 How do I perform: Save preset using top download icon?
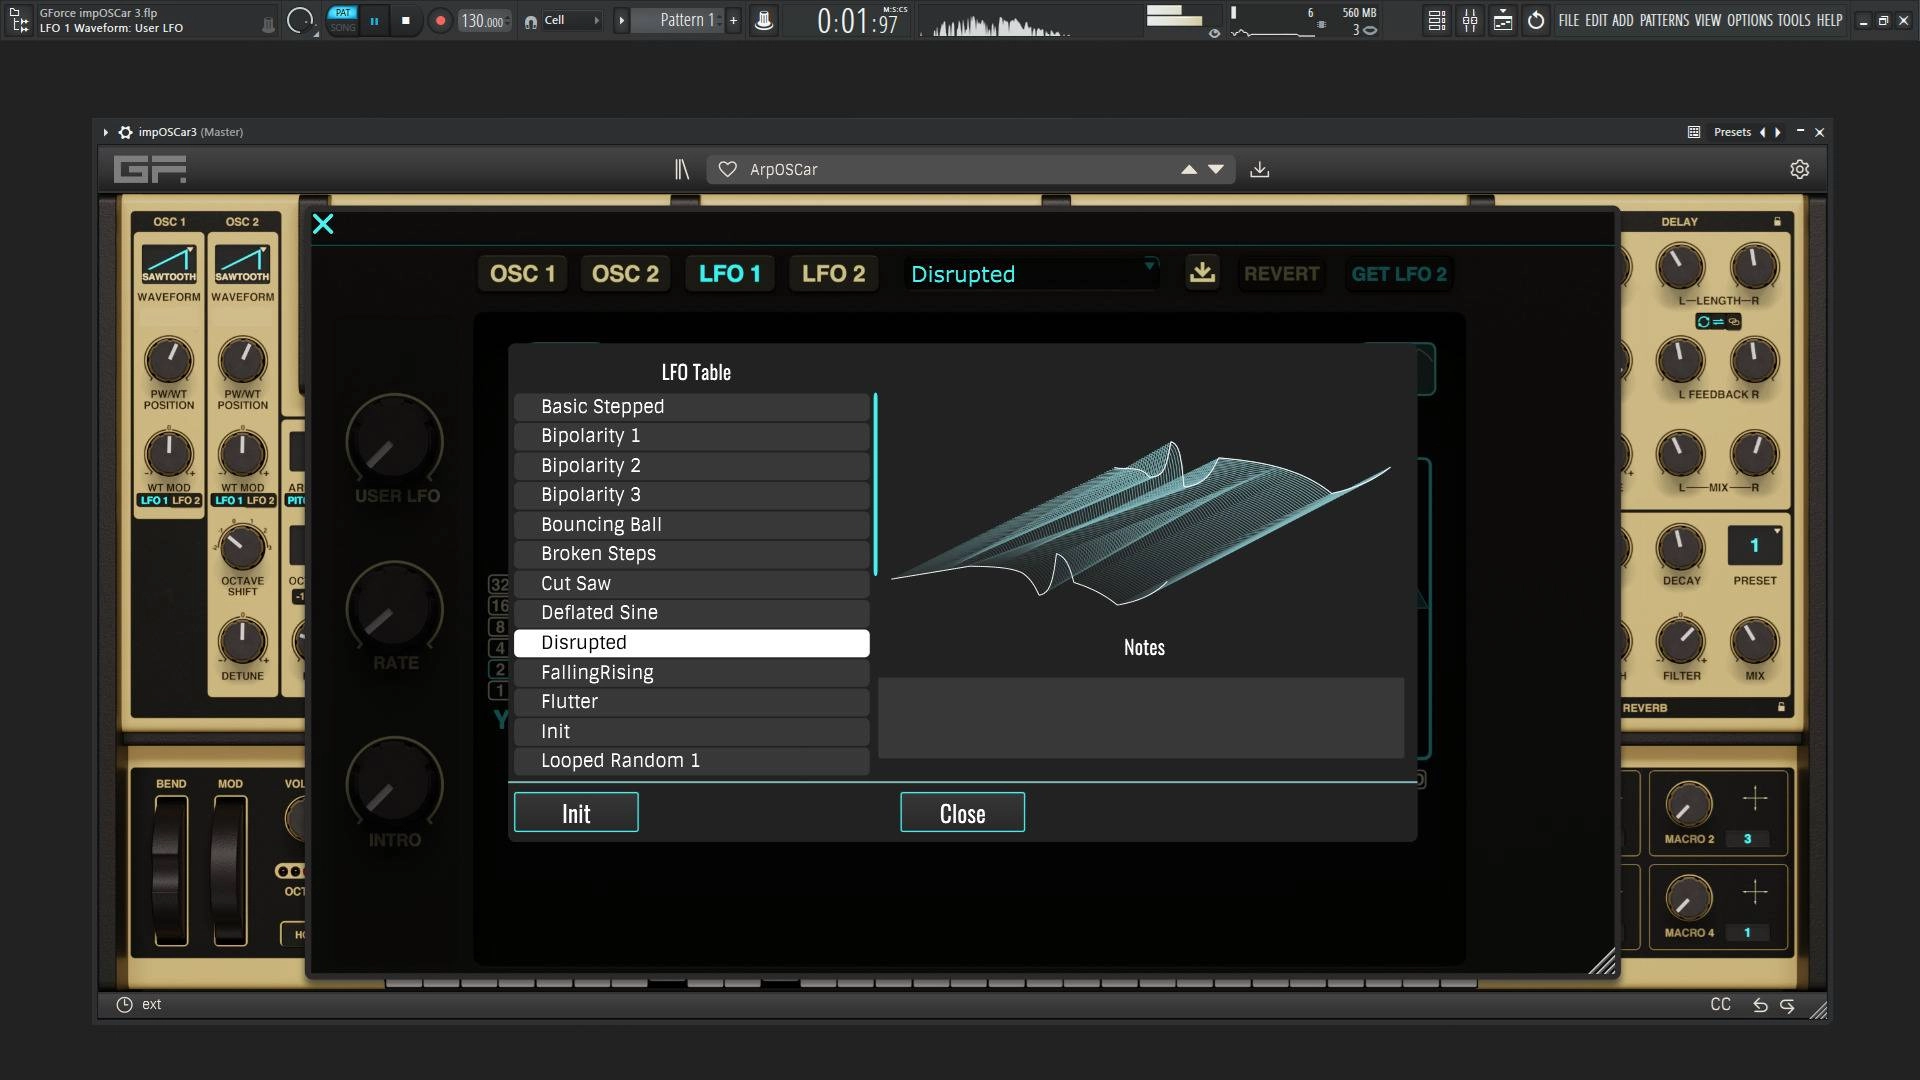pyautogui.click(x=1260, y=170)
